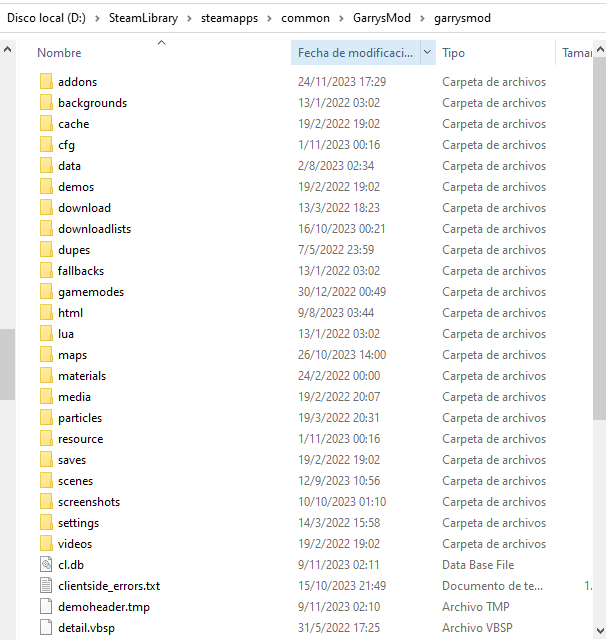
Task: Sort by Fecha de modificación column header
Action: (355, 53)
